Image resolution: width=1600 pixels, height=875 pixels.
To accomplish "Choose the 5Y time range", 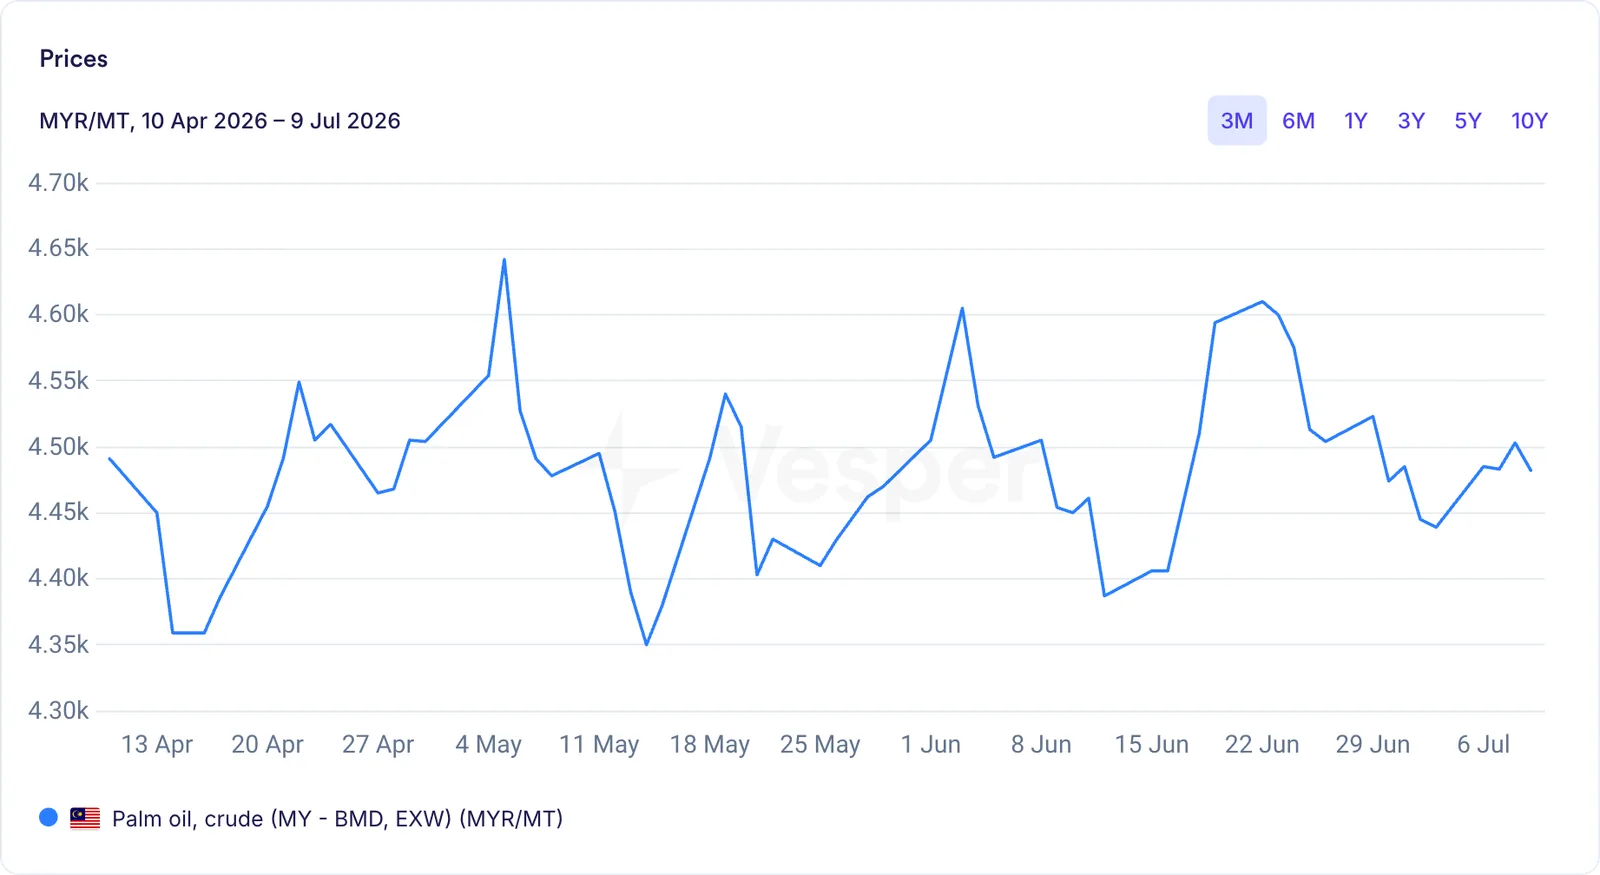I will pyautogui.click(x=1468, y=121).
